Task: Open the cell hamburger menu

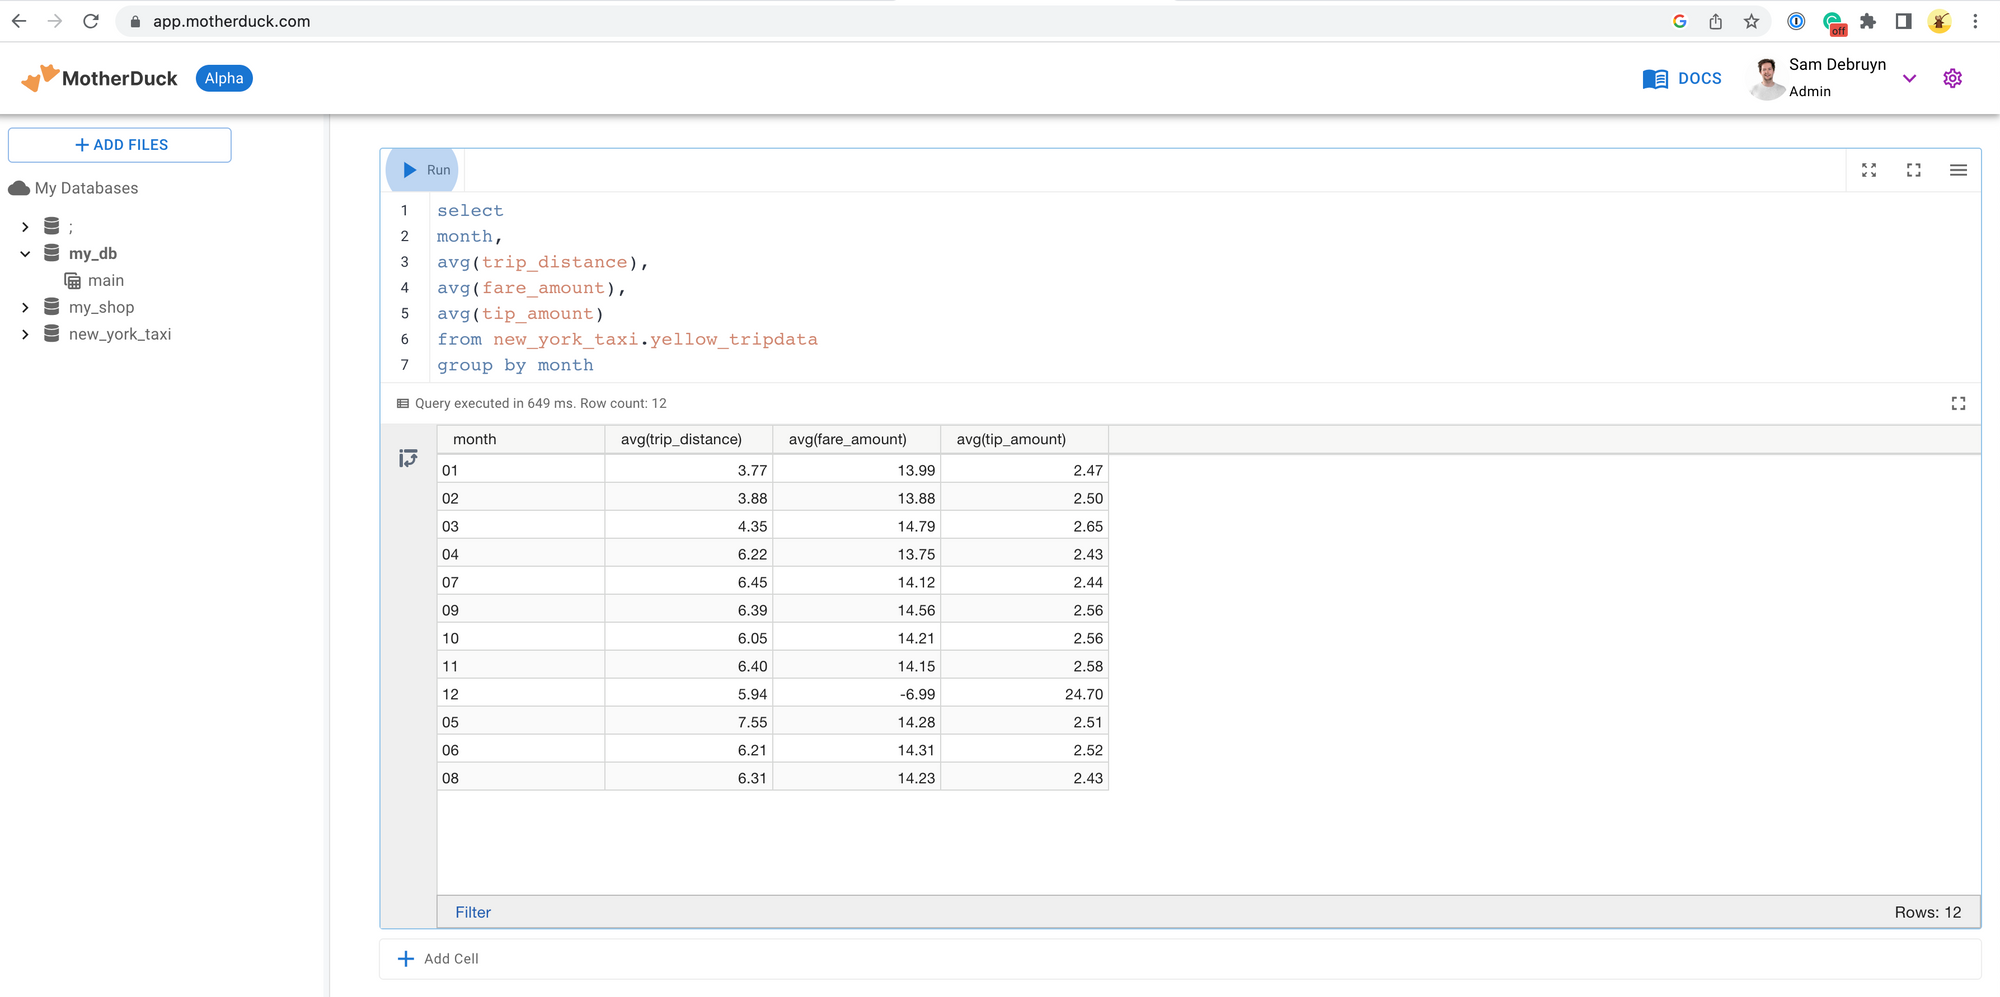Action: point(1958,170)
